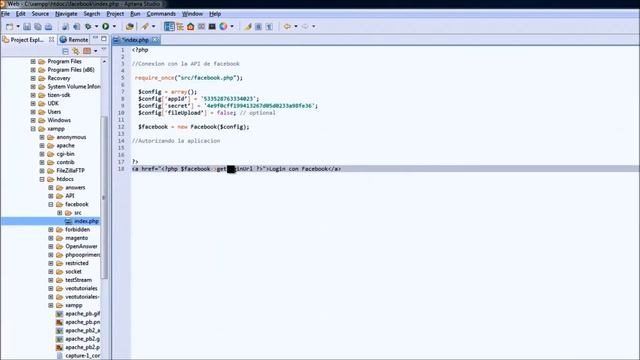This screenshot has height=360, width=640.
Task: Click the highlighted blue explorer view icon
Action: [x=169, y=27]
